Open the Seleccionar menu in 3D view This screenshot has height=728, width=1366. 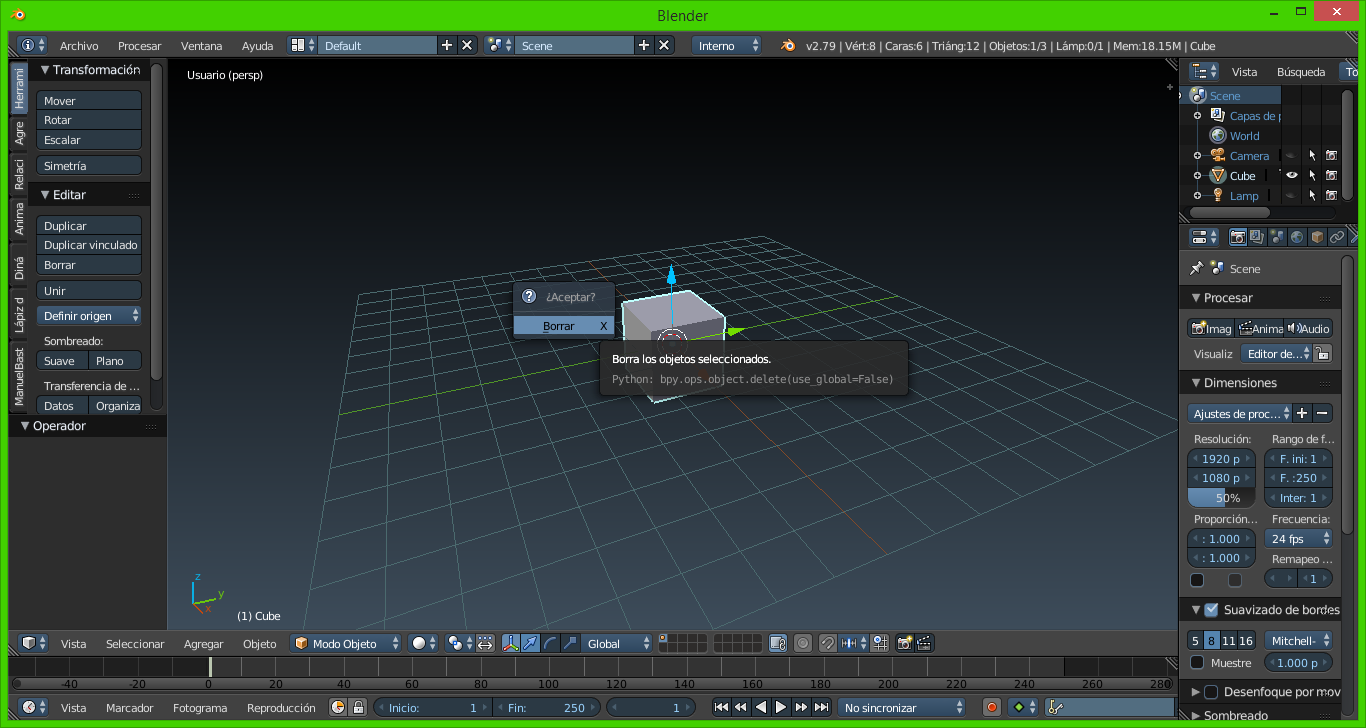(x=135, y=644)
